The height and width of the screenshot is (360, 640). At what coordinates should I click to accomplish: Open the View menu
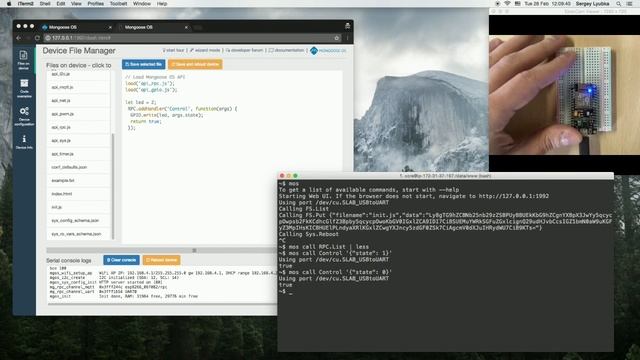click(76, 4)
